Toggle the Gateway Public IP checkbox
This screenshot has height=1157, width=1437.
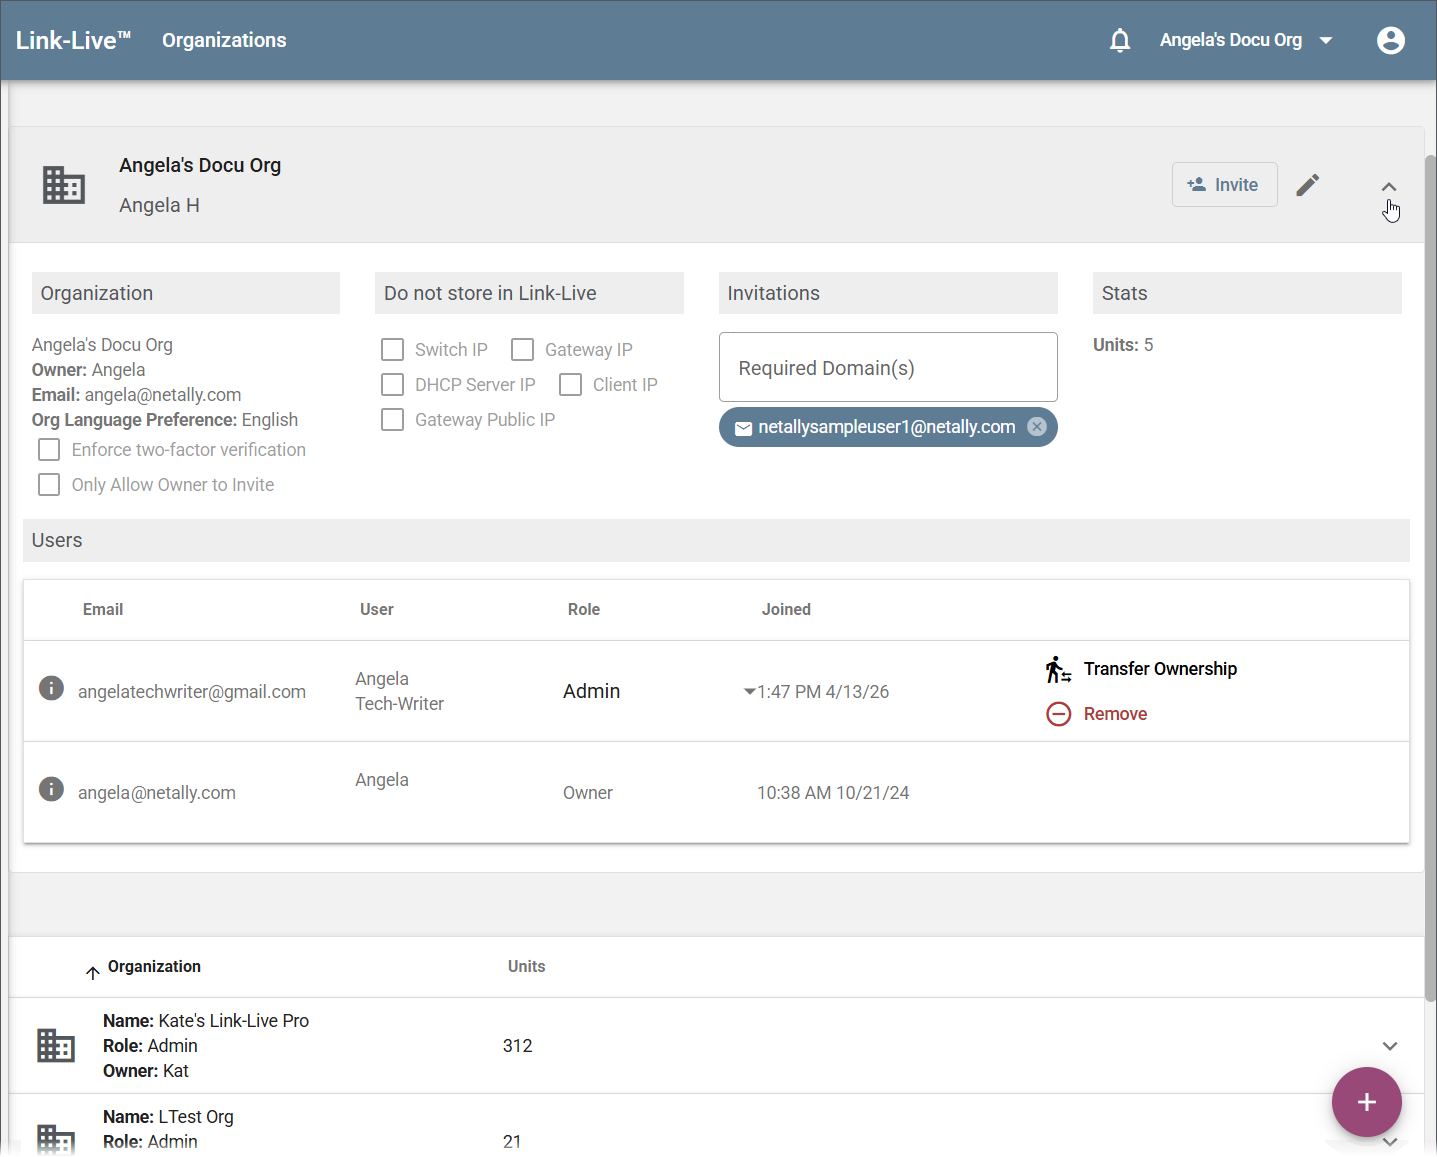(393, 420)
